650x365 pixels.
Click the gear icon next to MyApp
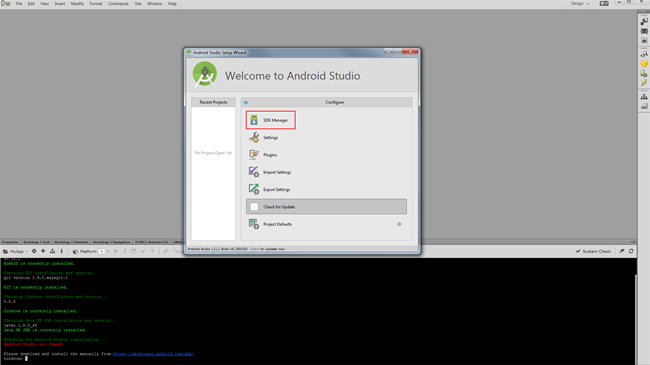coord(34,251)
